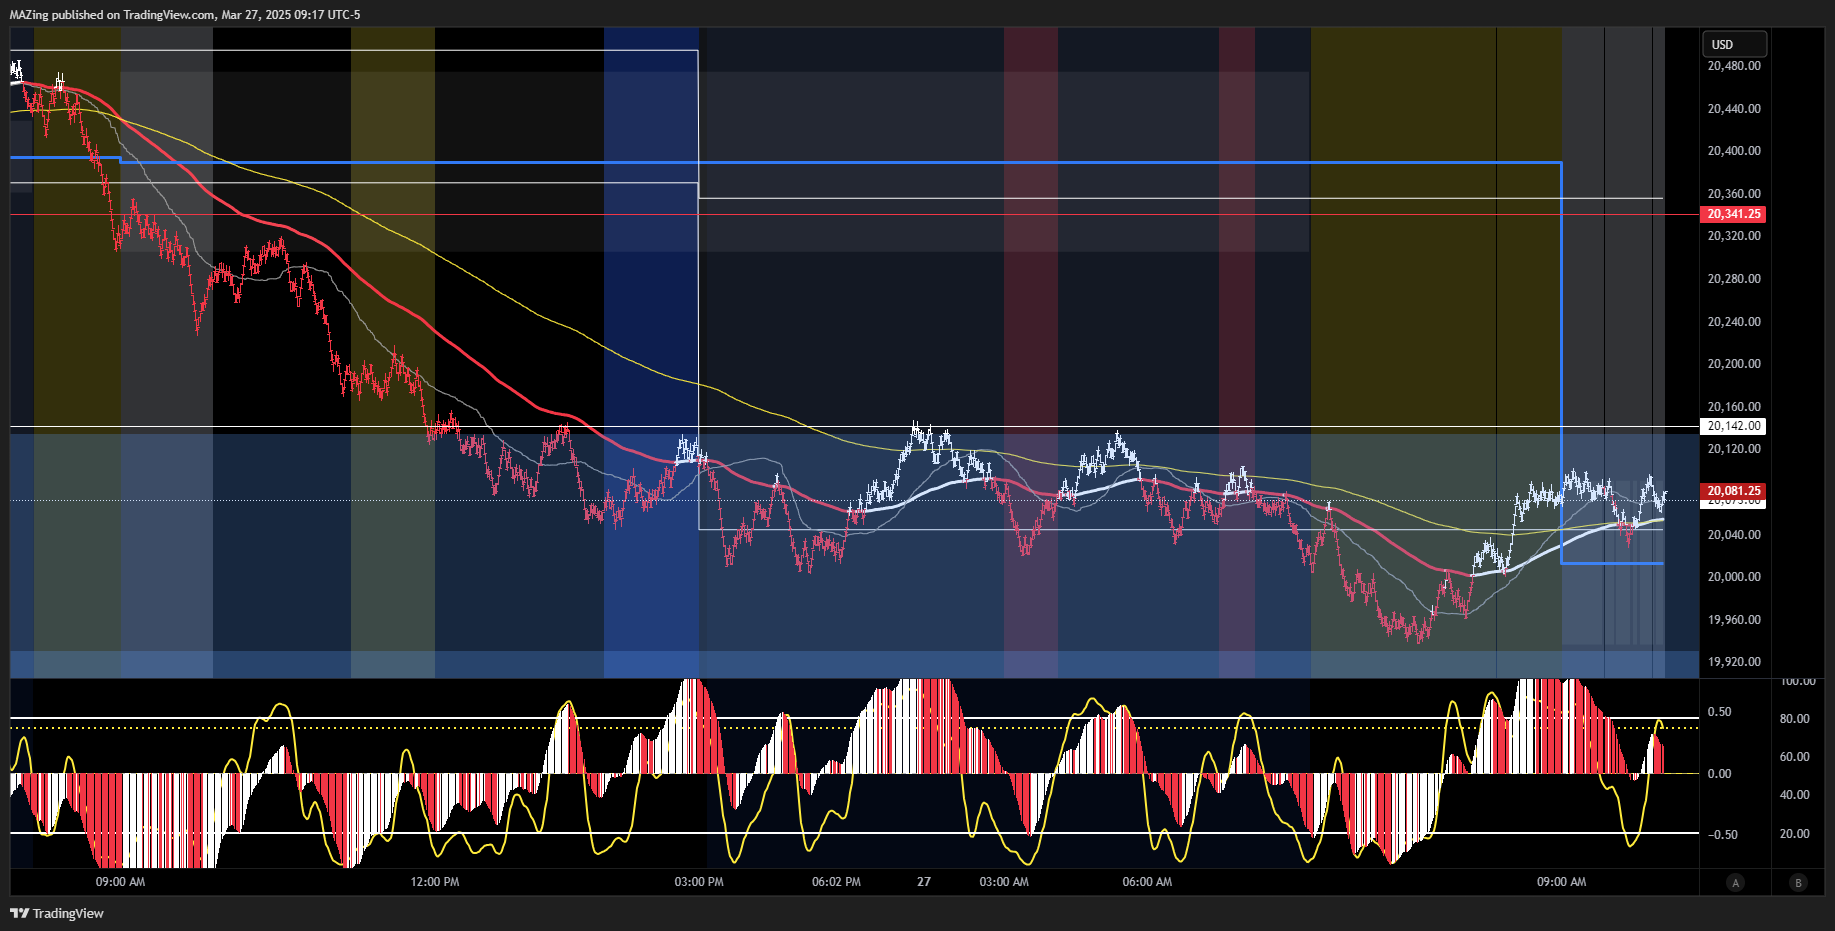This screenshot has width=1835, height=931.
Task: Click the 20,240.00 price axis value
Action: 1734,322
